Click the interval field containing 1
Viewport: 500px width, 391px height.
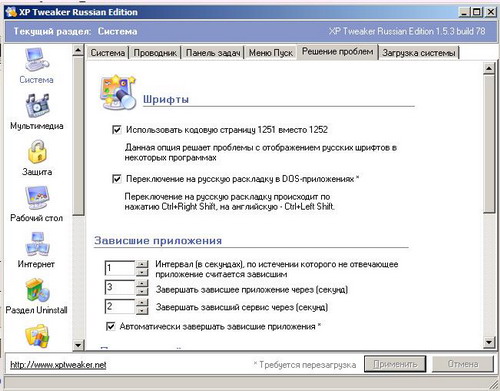[x=120, y=268]
